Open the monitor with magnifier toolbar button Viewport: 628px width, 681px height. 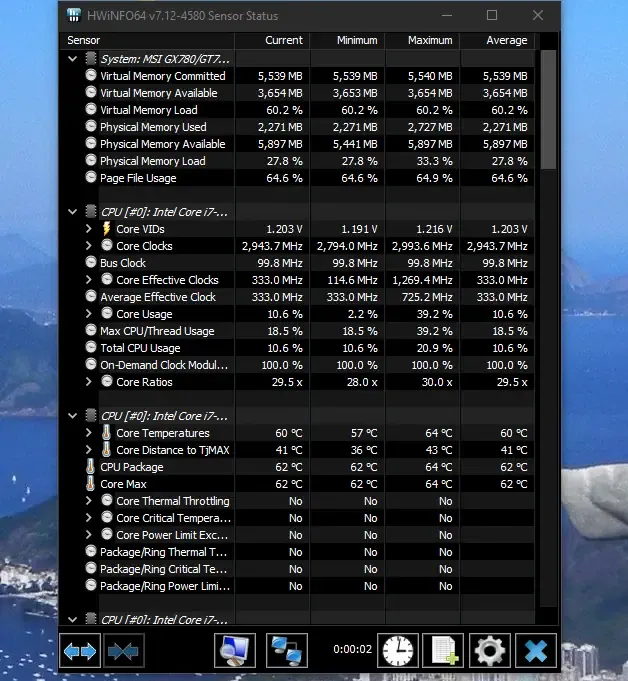tap(235, 650)
